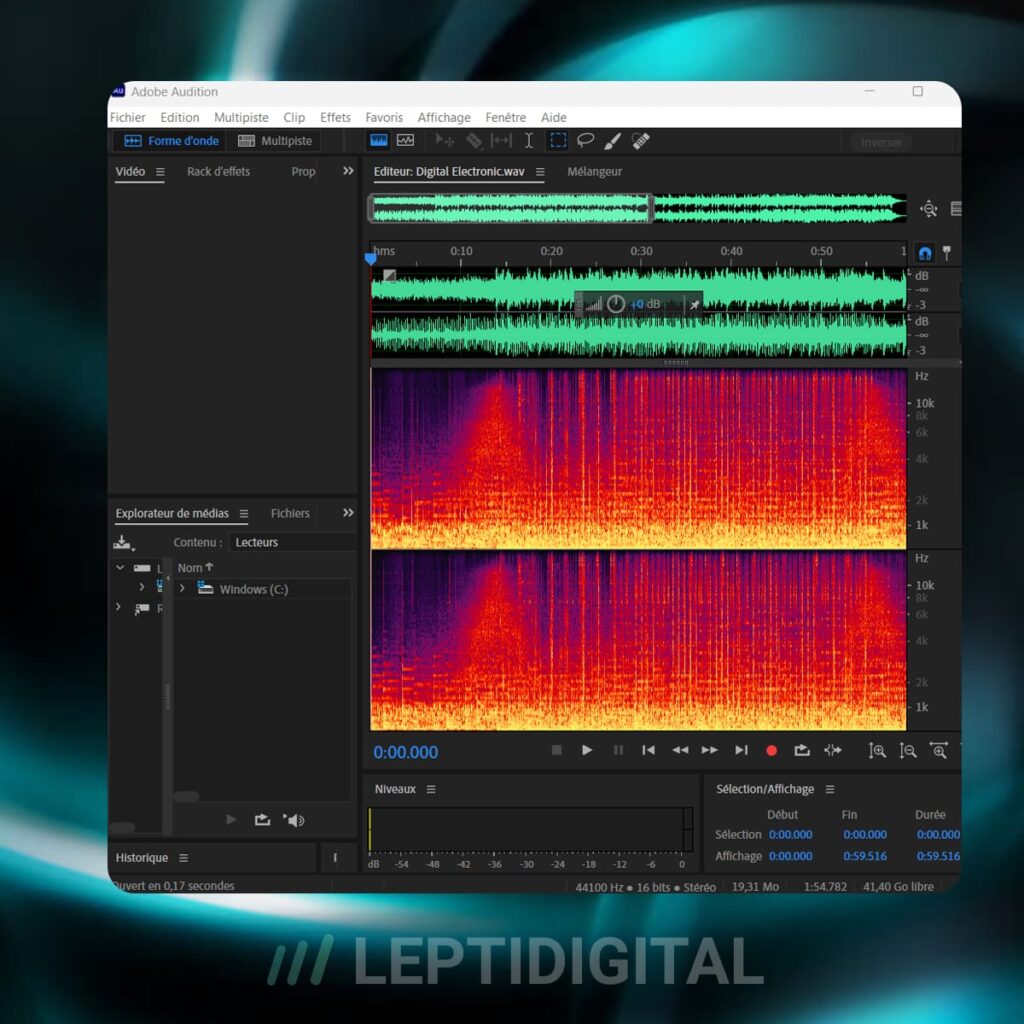Select the Vidéo panel tab
The height and width of the screenshot is (1024, 1024).
tap(130, 171)
